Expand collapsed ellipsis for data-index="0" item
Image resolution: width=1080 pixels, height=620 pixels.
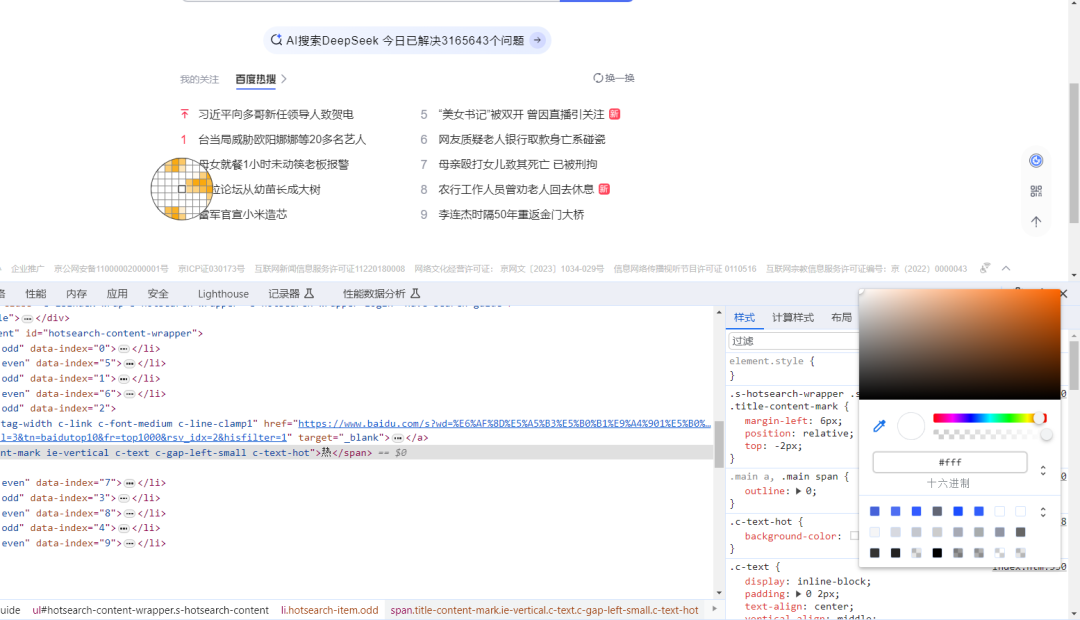124,349
